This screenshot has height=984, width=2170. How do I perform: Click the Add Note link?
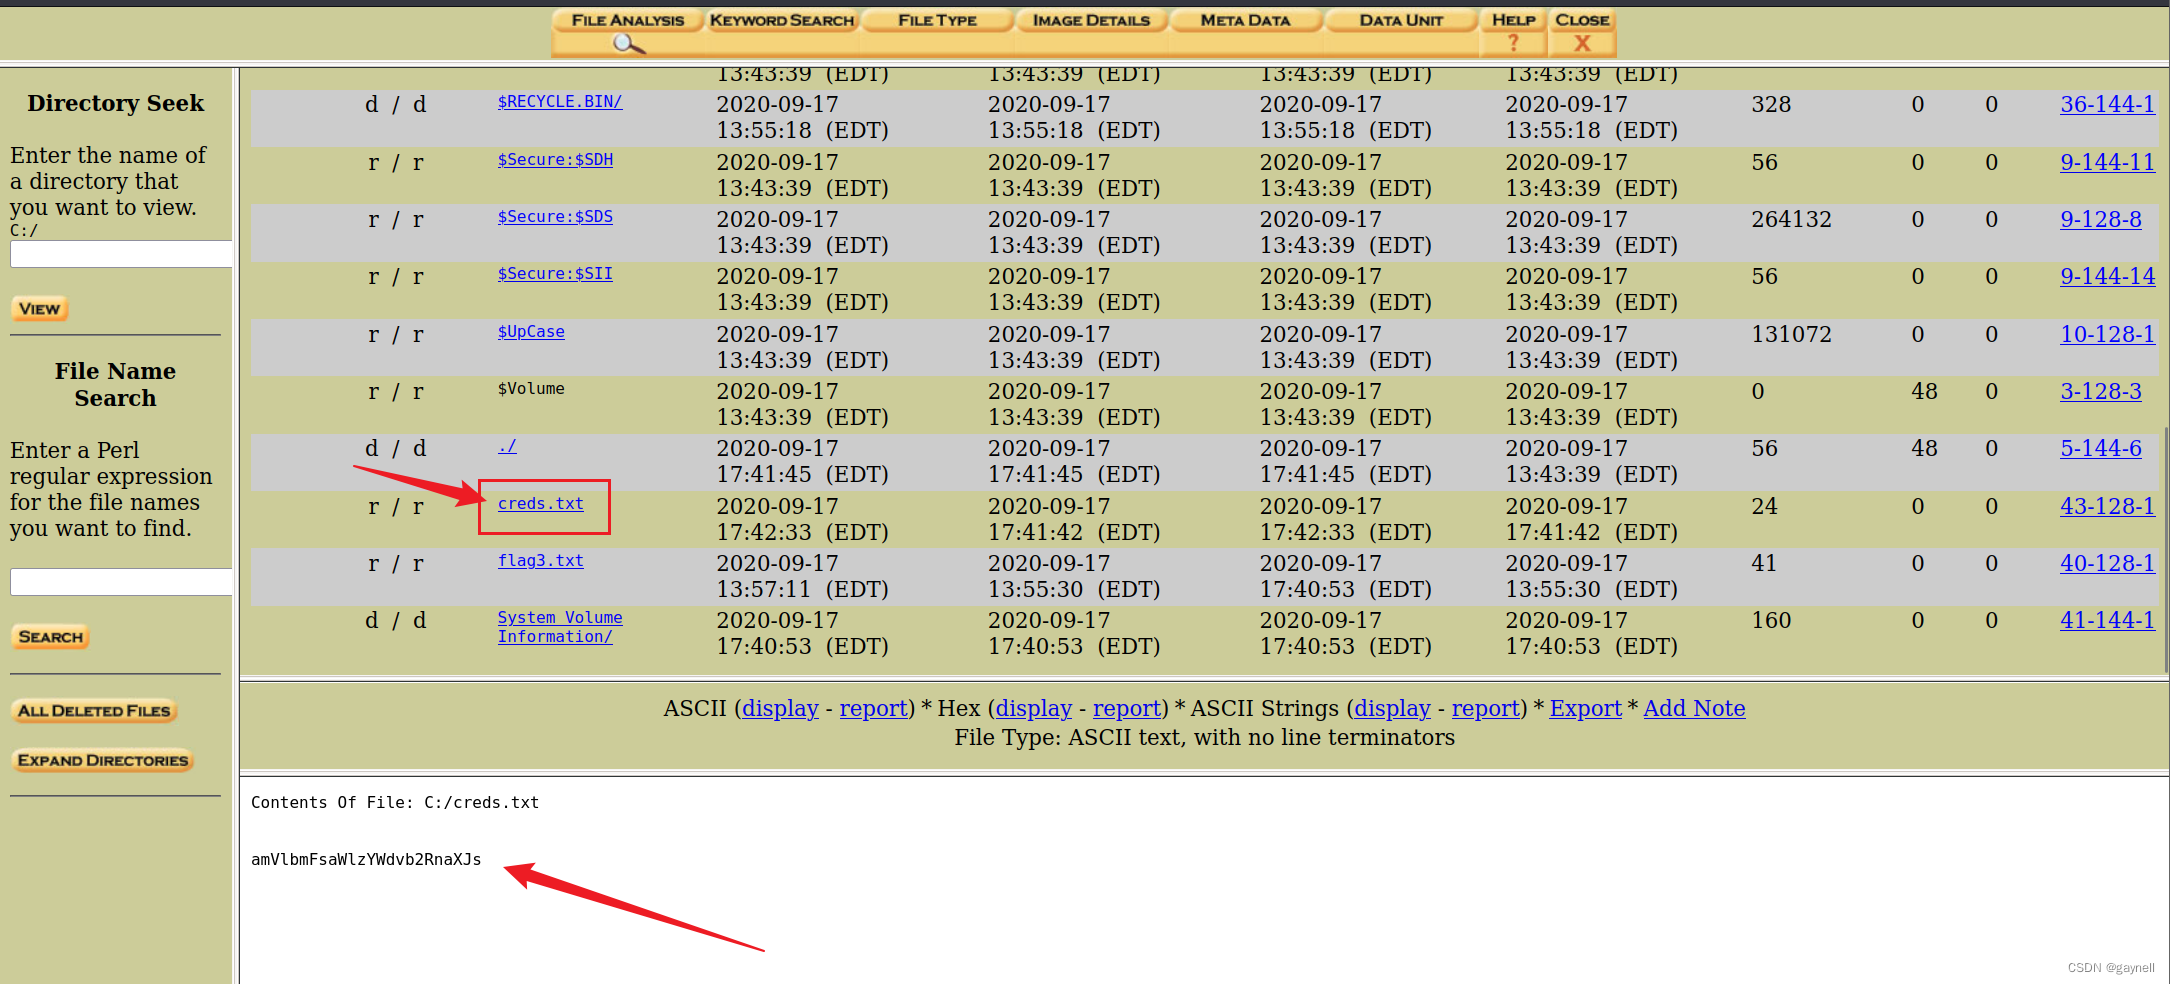point(1694,709)
